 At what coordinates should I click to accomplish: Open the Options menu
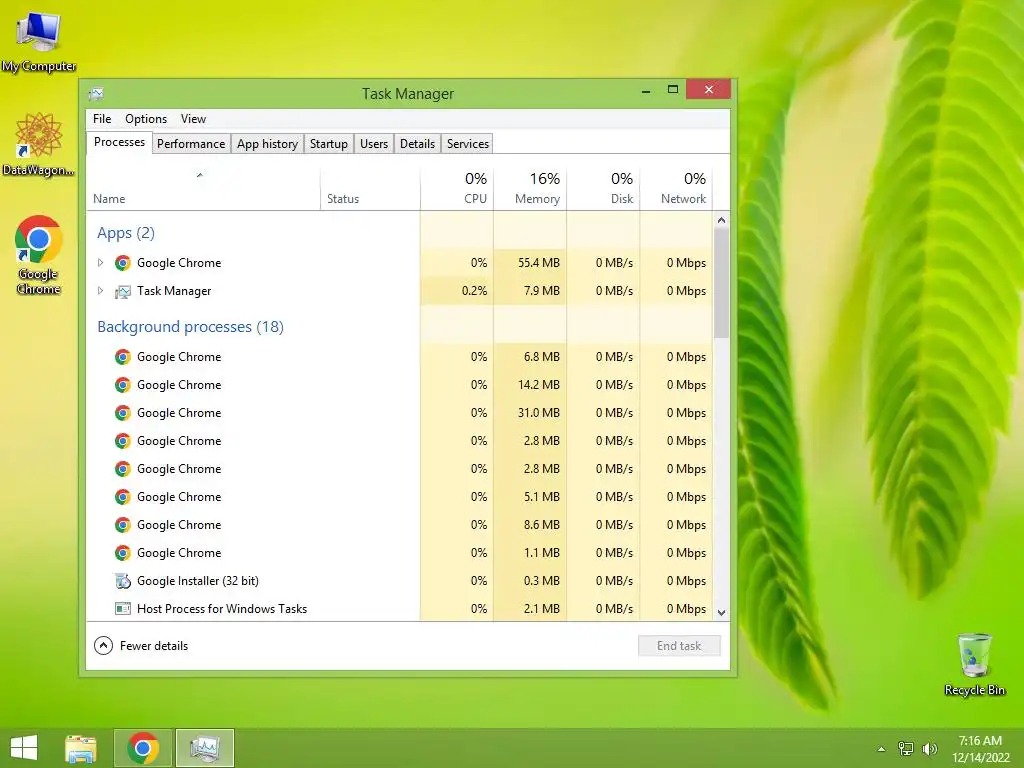146,119
